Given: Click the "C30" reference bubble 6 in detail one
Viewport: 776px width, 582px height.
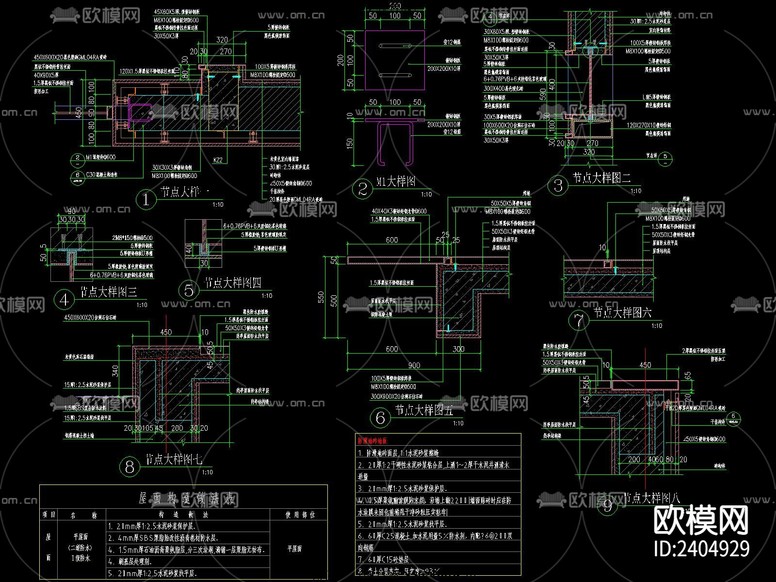Looking at the screenshot, I should pyautogui.click(x=77, y=176).
